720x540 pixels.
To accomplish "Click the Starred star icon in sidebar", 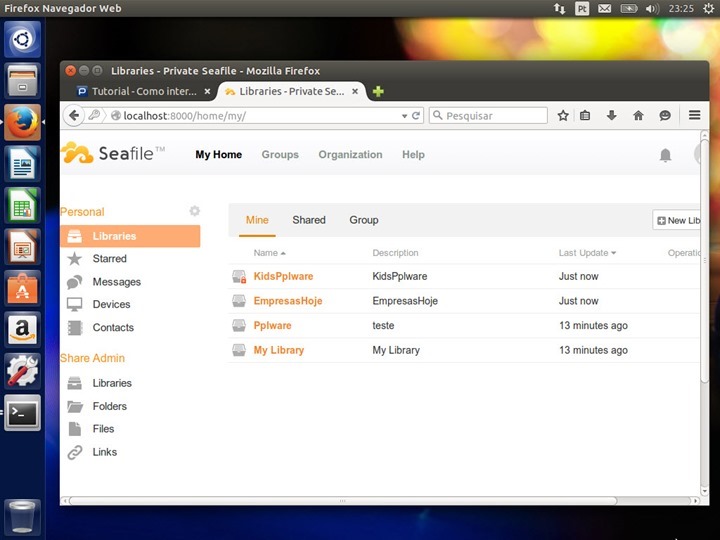I will [74, 259].
